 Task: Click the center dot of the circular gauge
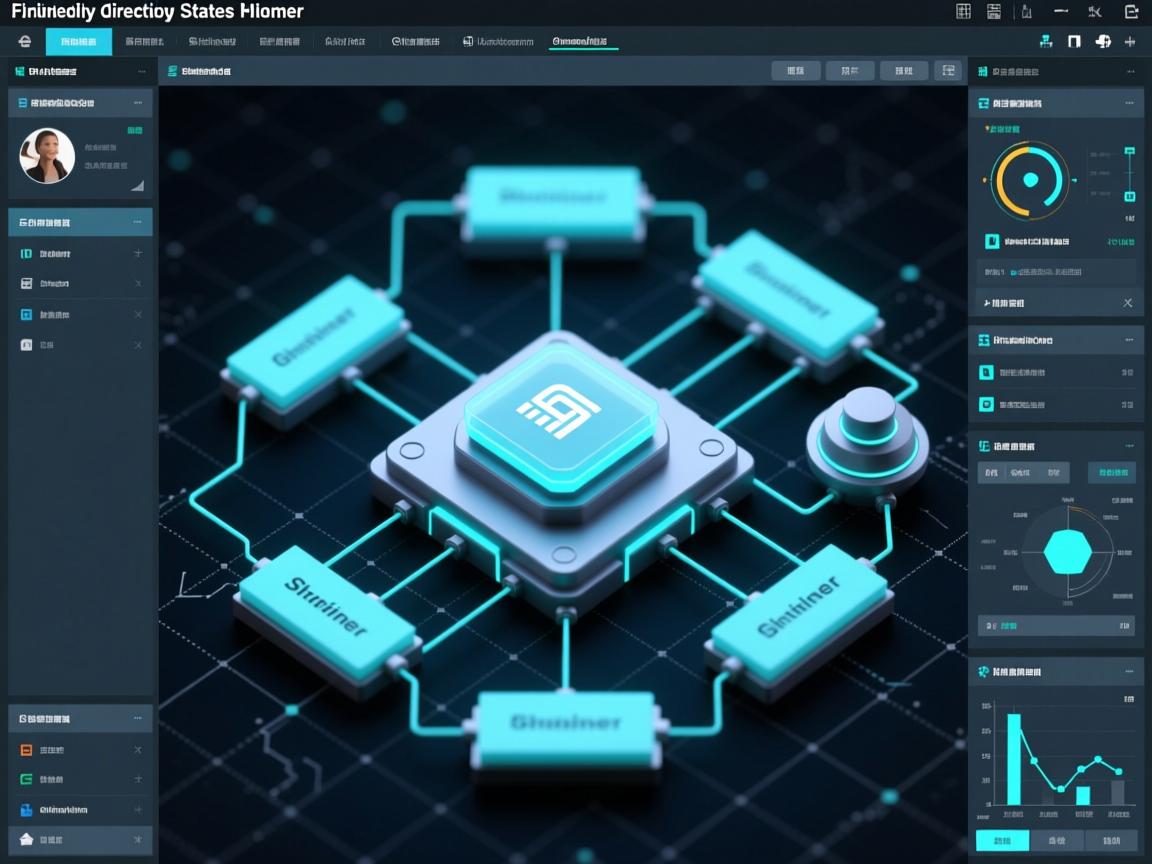(x=1031, y=180)
